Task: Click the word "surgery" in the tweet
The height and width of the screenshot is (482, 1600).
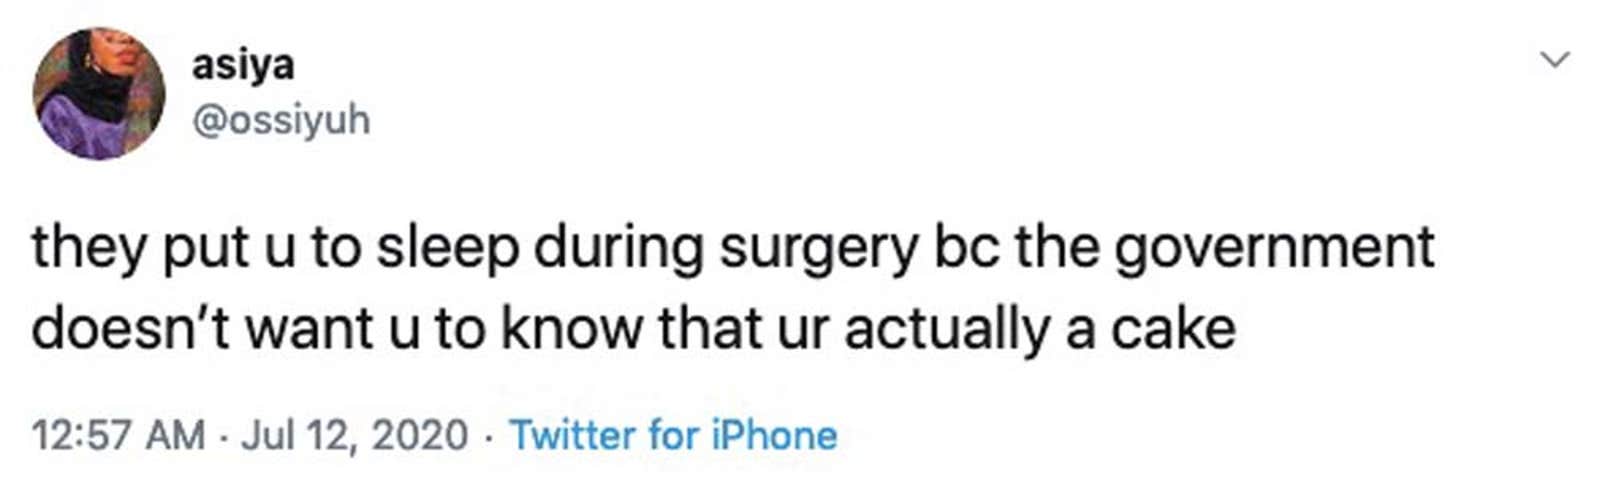Action: pos(818,248)
